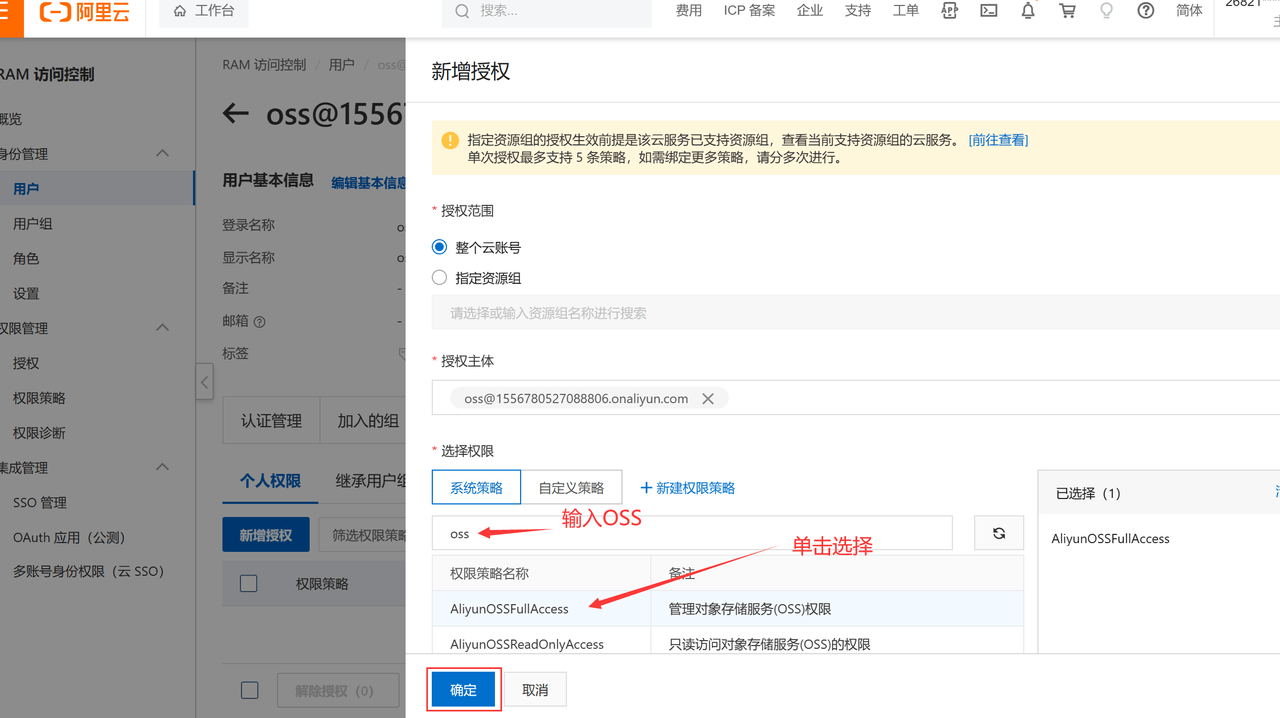Collapse the 身份管理 sidebar section
The height and width of the screenshot is (718, 1280).
coord(163,153)
